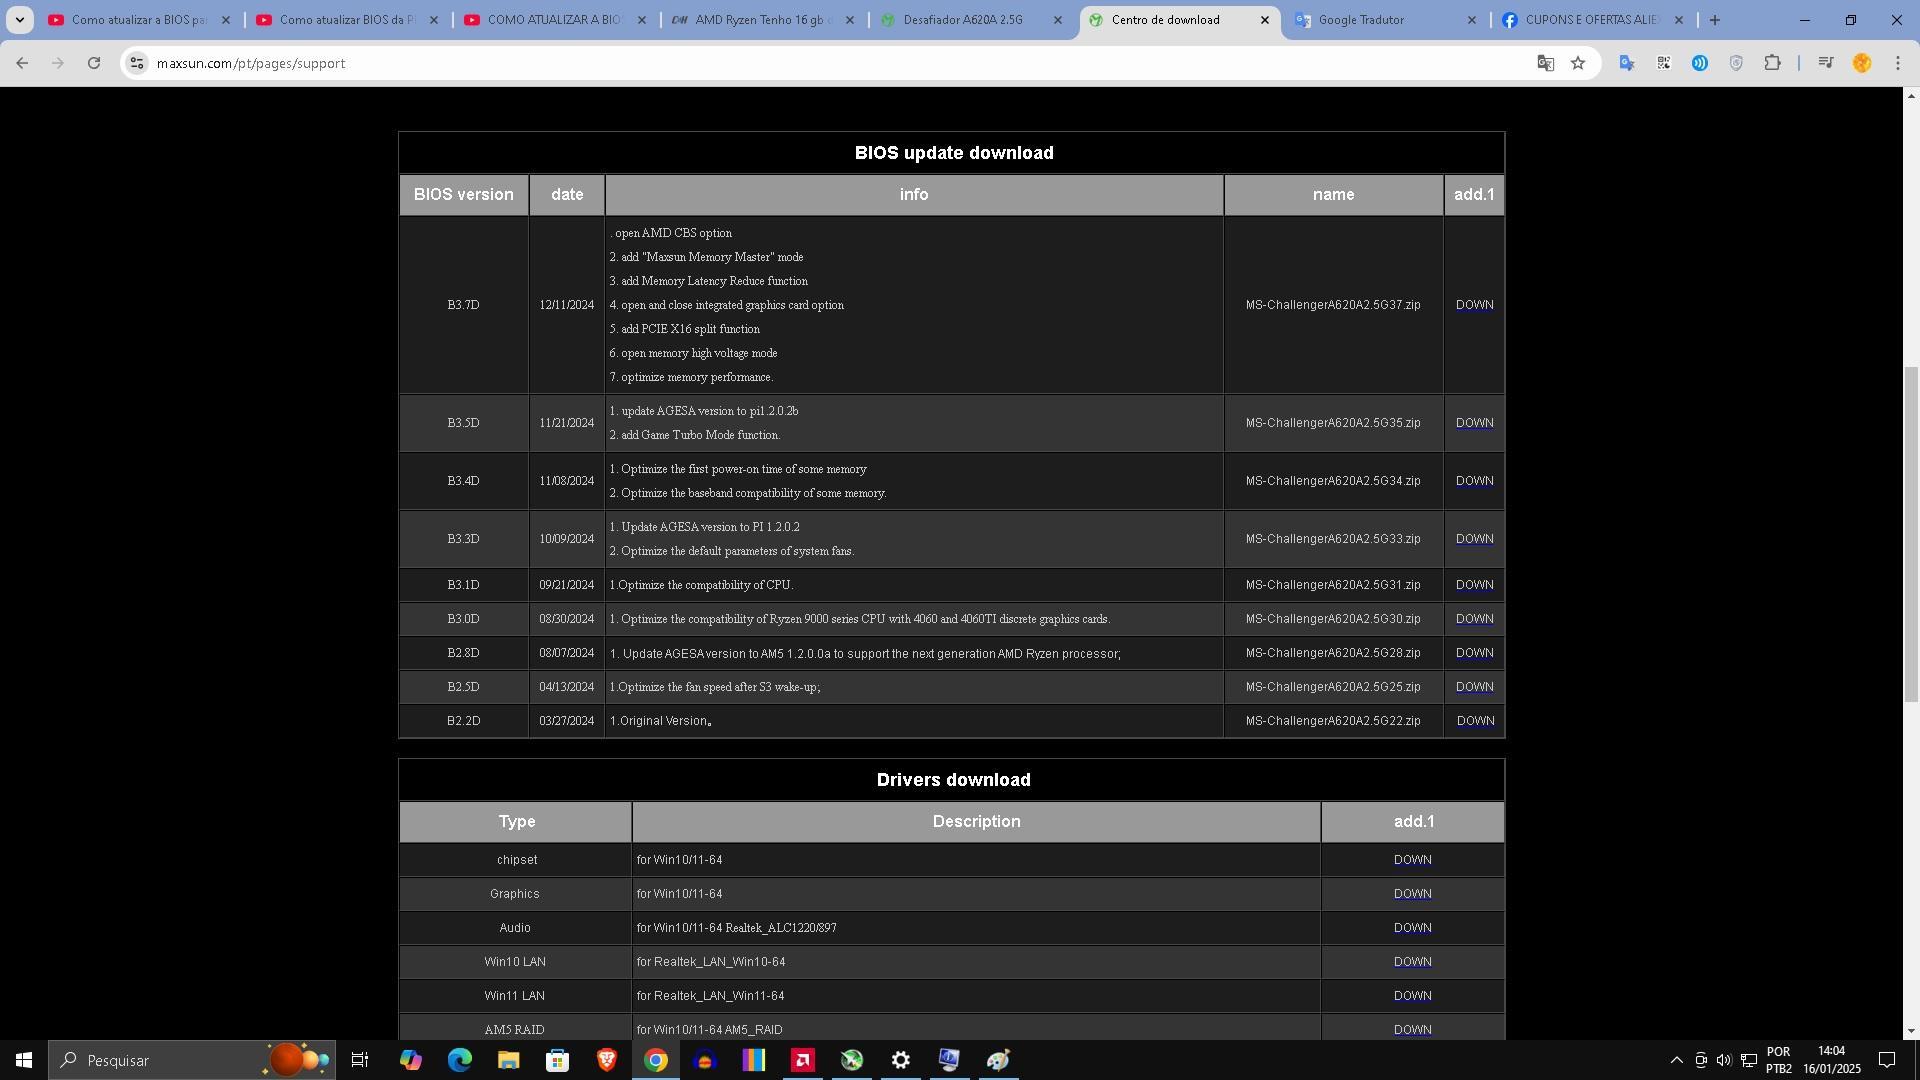Open Settings gear on the taskbar

click(900, 1060)
